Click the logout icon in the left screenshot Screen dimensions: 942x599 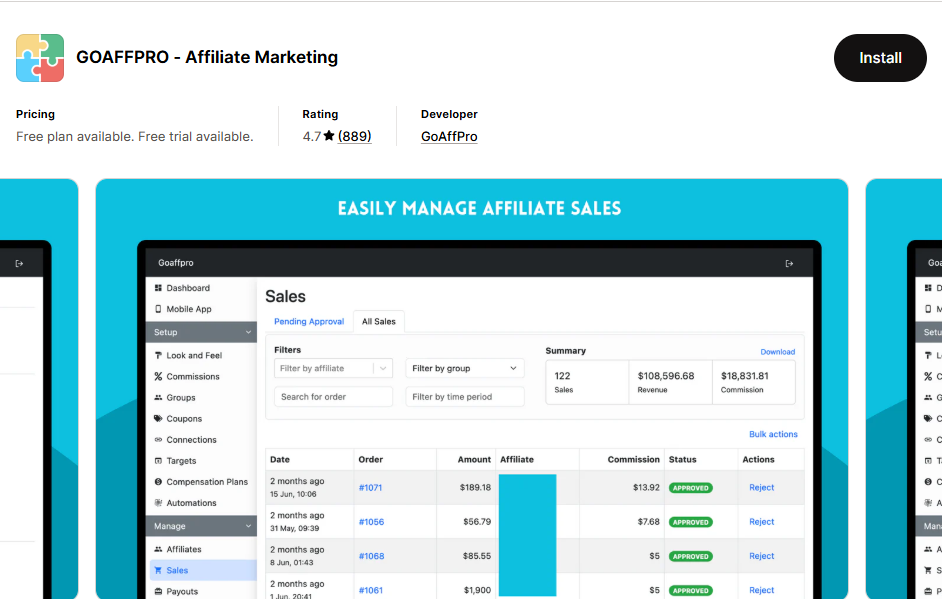(19, 263)
